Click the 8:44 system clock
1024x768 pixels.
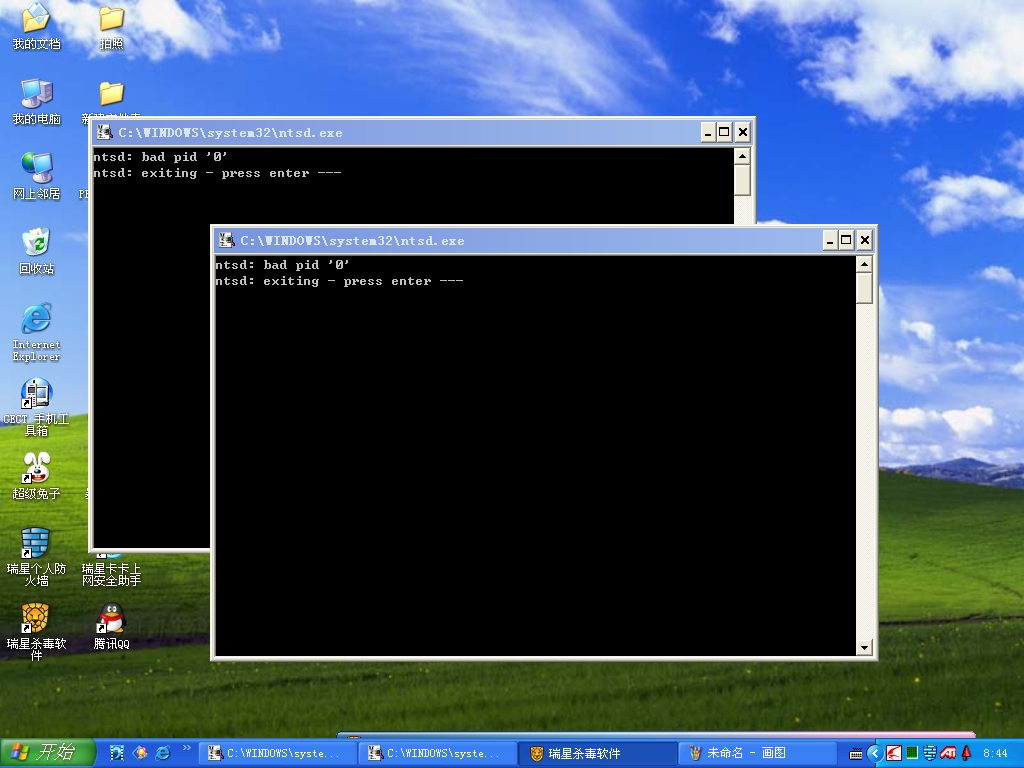click(995, 754)
